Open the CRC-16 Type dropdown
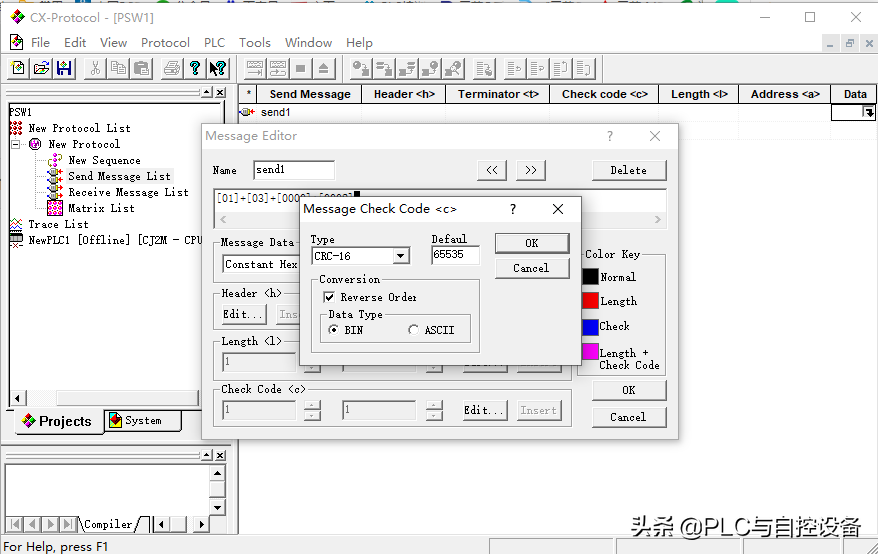This screenshot has width=878, height=554. pos(400,256)
